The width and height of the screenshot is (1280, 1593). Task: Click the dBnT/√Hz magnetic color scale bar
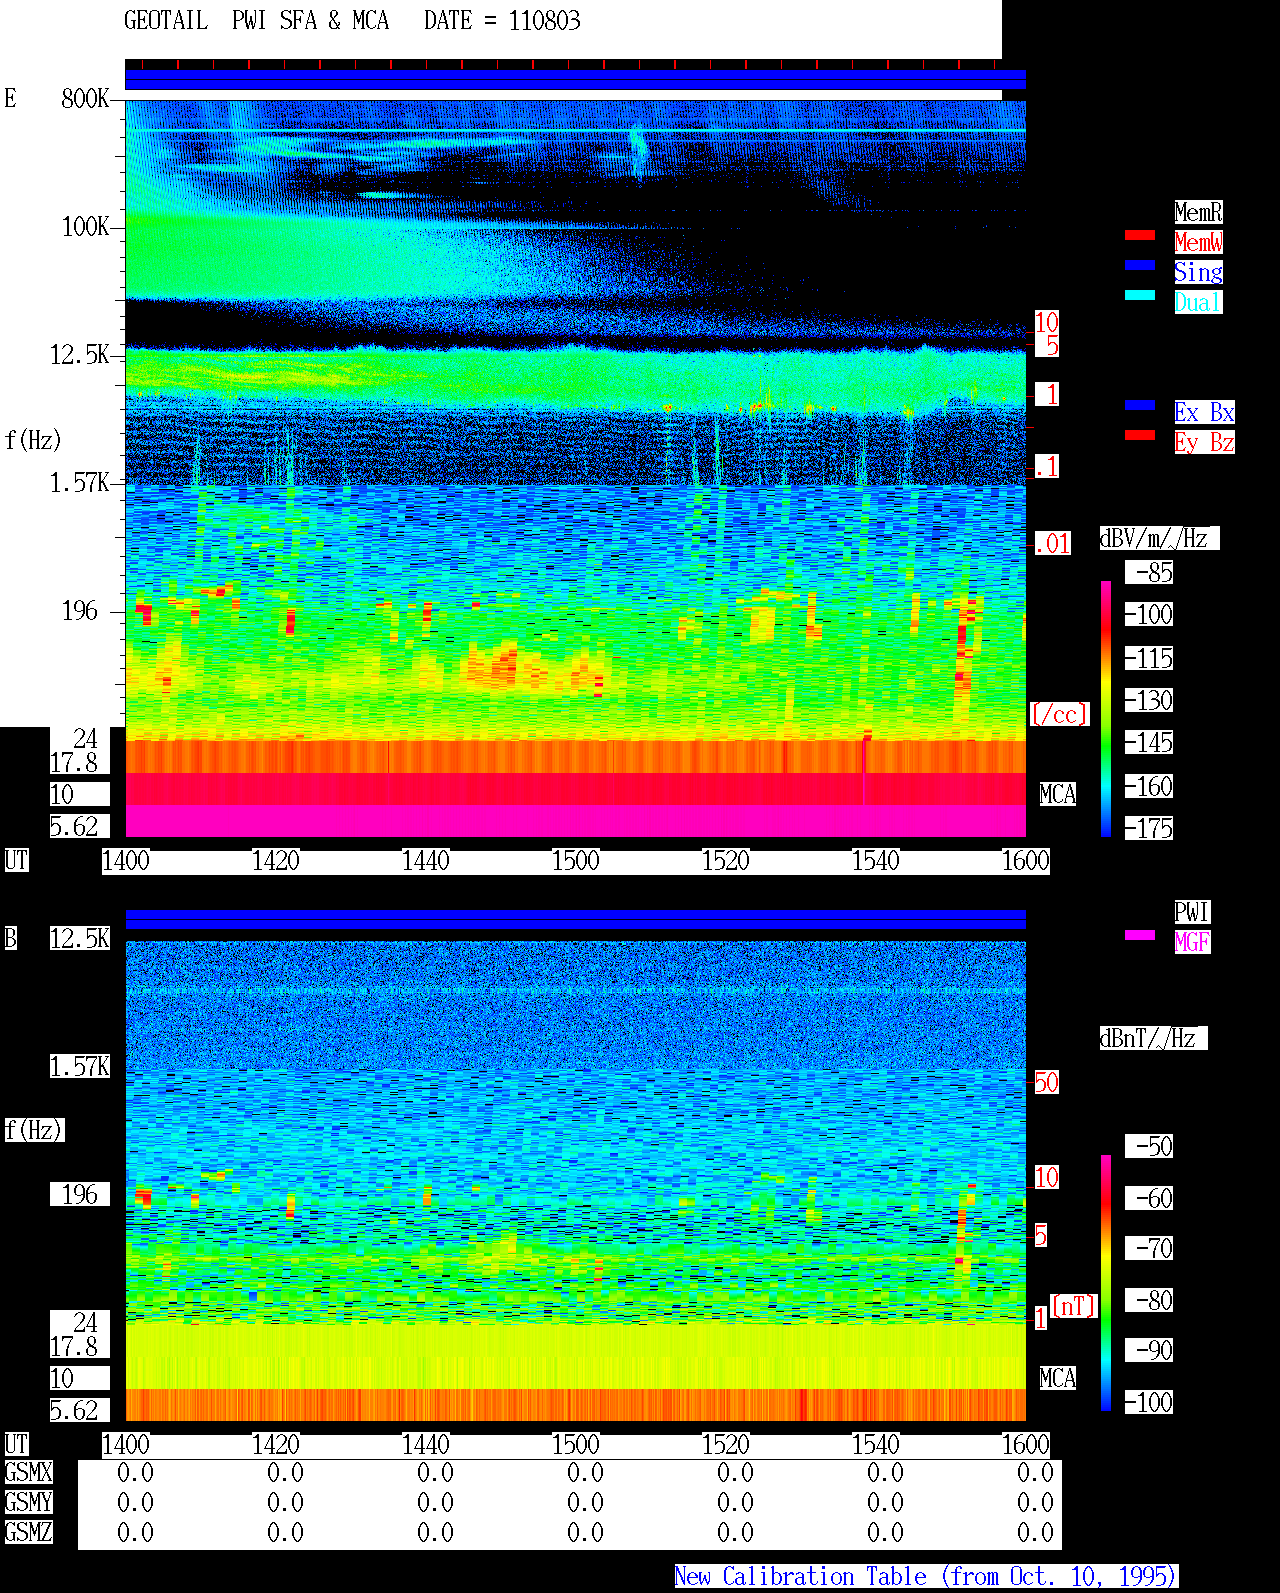click(1106, 1283)
